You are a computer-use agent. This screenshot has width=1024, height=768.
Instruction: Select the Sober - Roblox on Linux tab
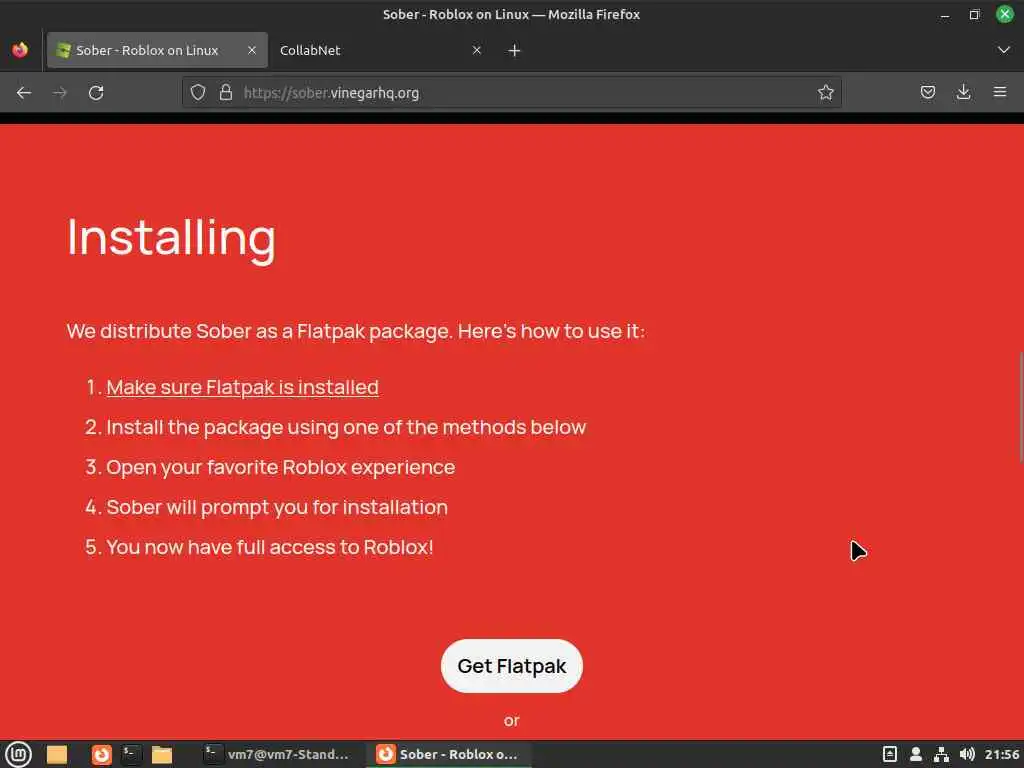point(157,50)
